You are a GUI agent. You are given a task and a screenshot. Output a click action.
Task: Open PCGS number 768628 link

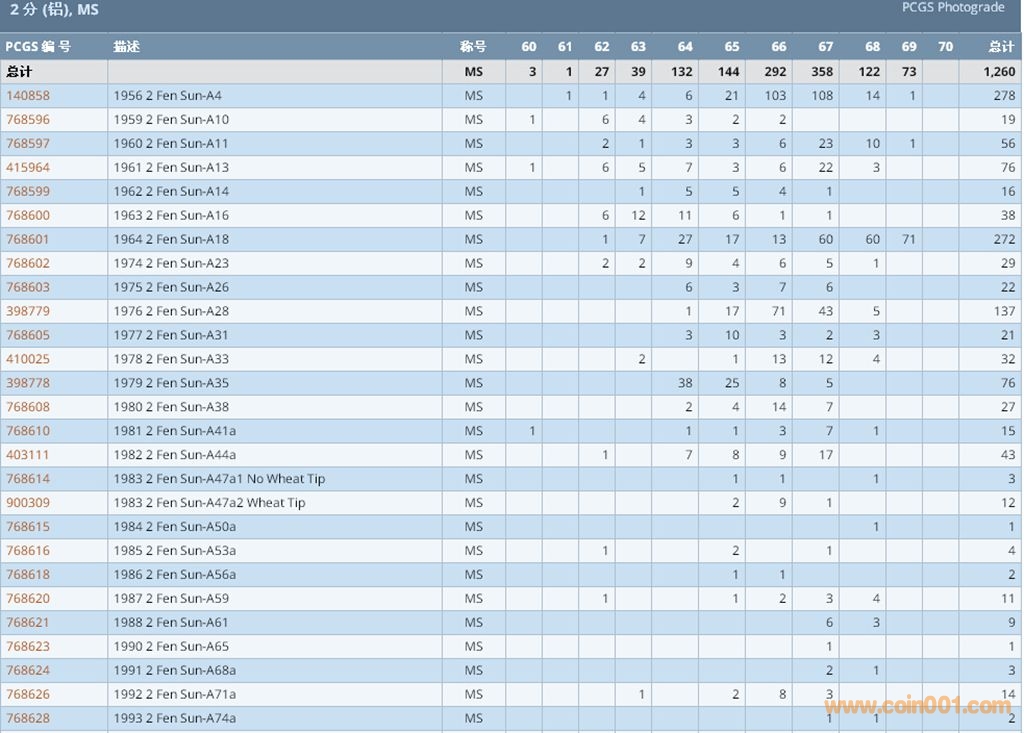[x=28, y=718]
